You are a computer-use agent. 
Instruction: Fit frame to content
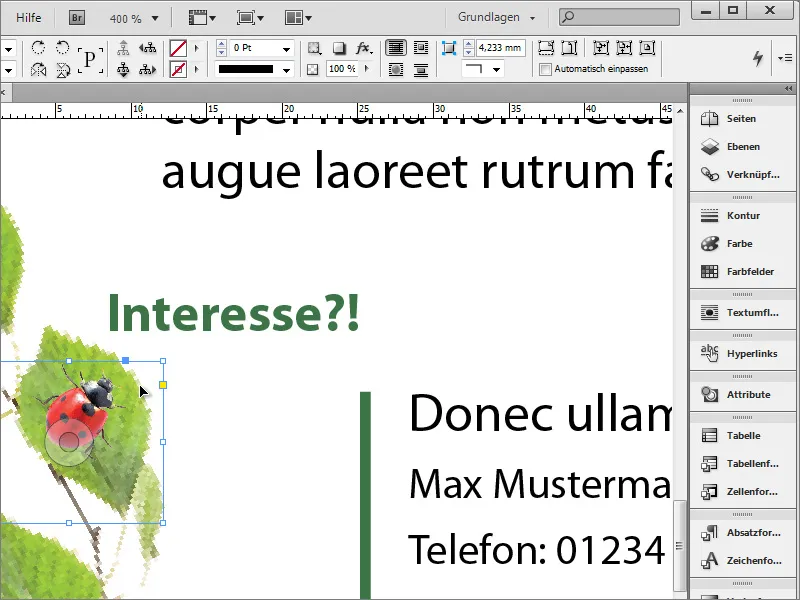click(x=624, y=48)
